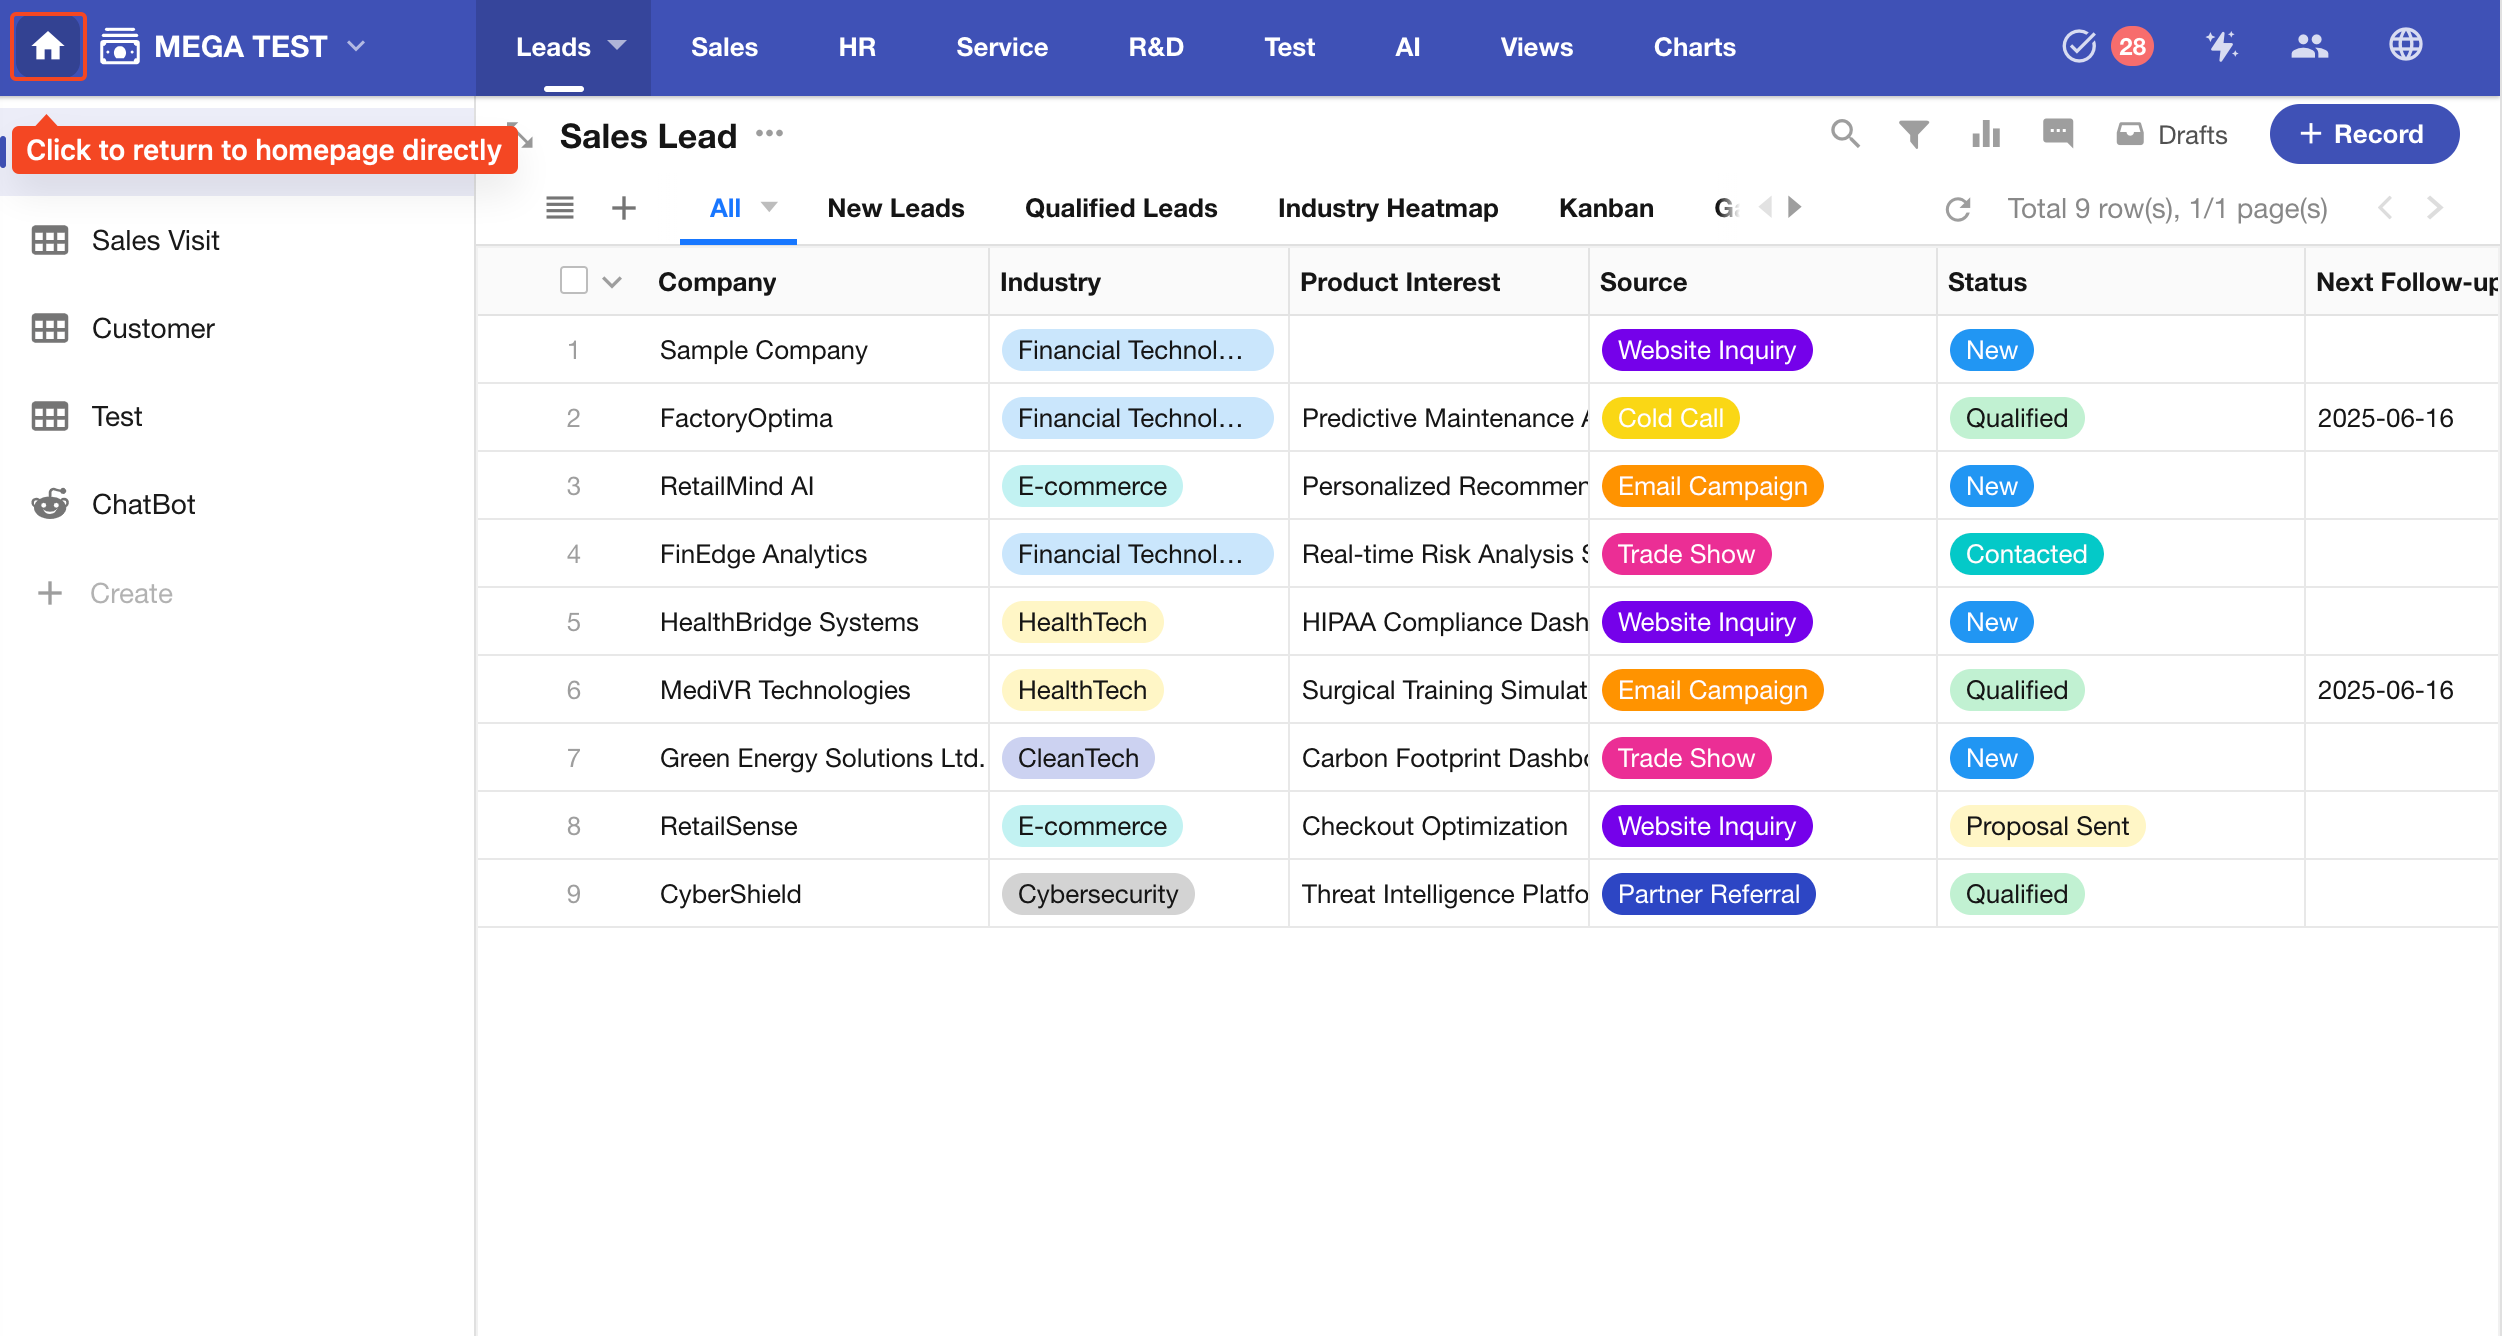Check the select-all checkbox in table header
This screenshot has height=1336, width=2502.
(x=573, y=281)
